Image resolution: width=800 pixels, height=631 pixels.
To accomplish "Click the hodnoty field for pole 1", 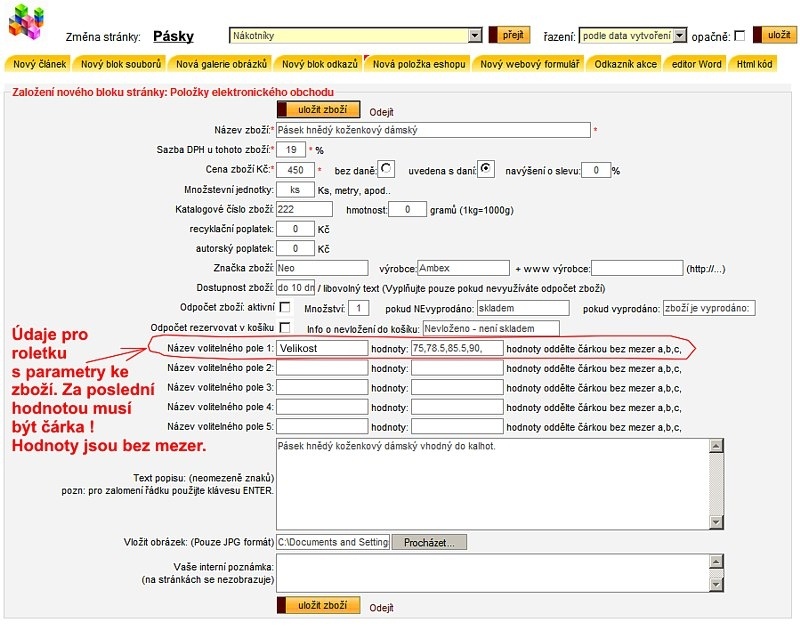I will click(x=457, y=348).
